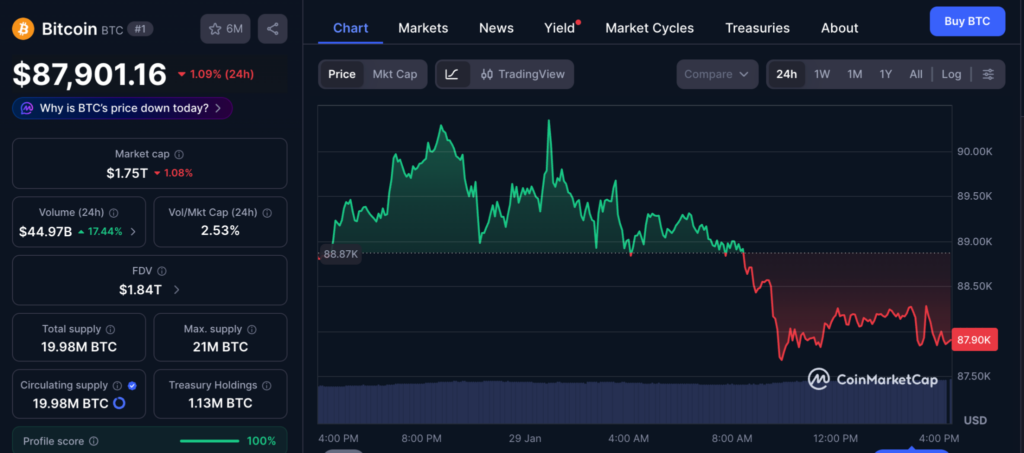This screenshot has height=453, width=1024.
Task: Click the Market cap info icon
Action: pyautogui.click(x=179, y=154)
